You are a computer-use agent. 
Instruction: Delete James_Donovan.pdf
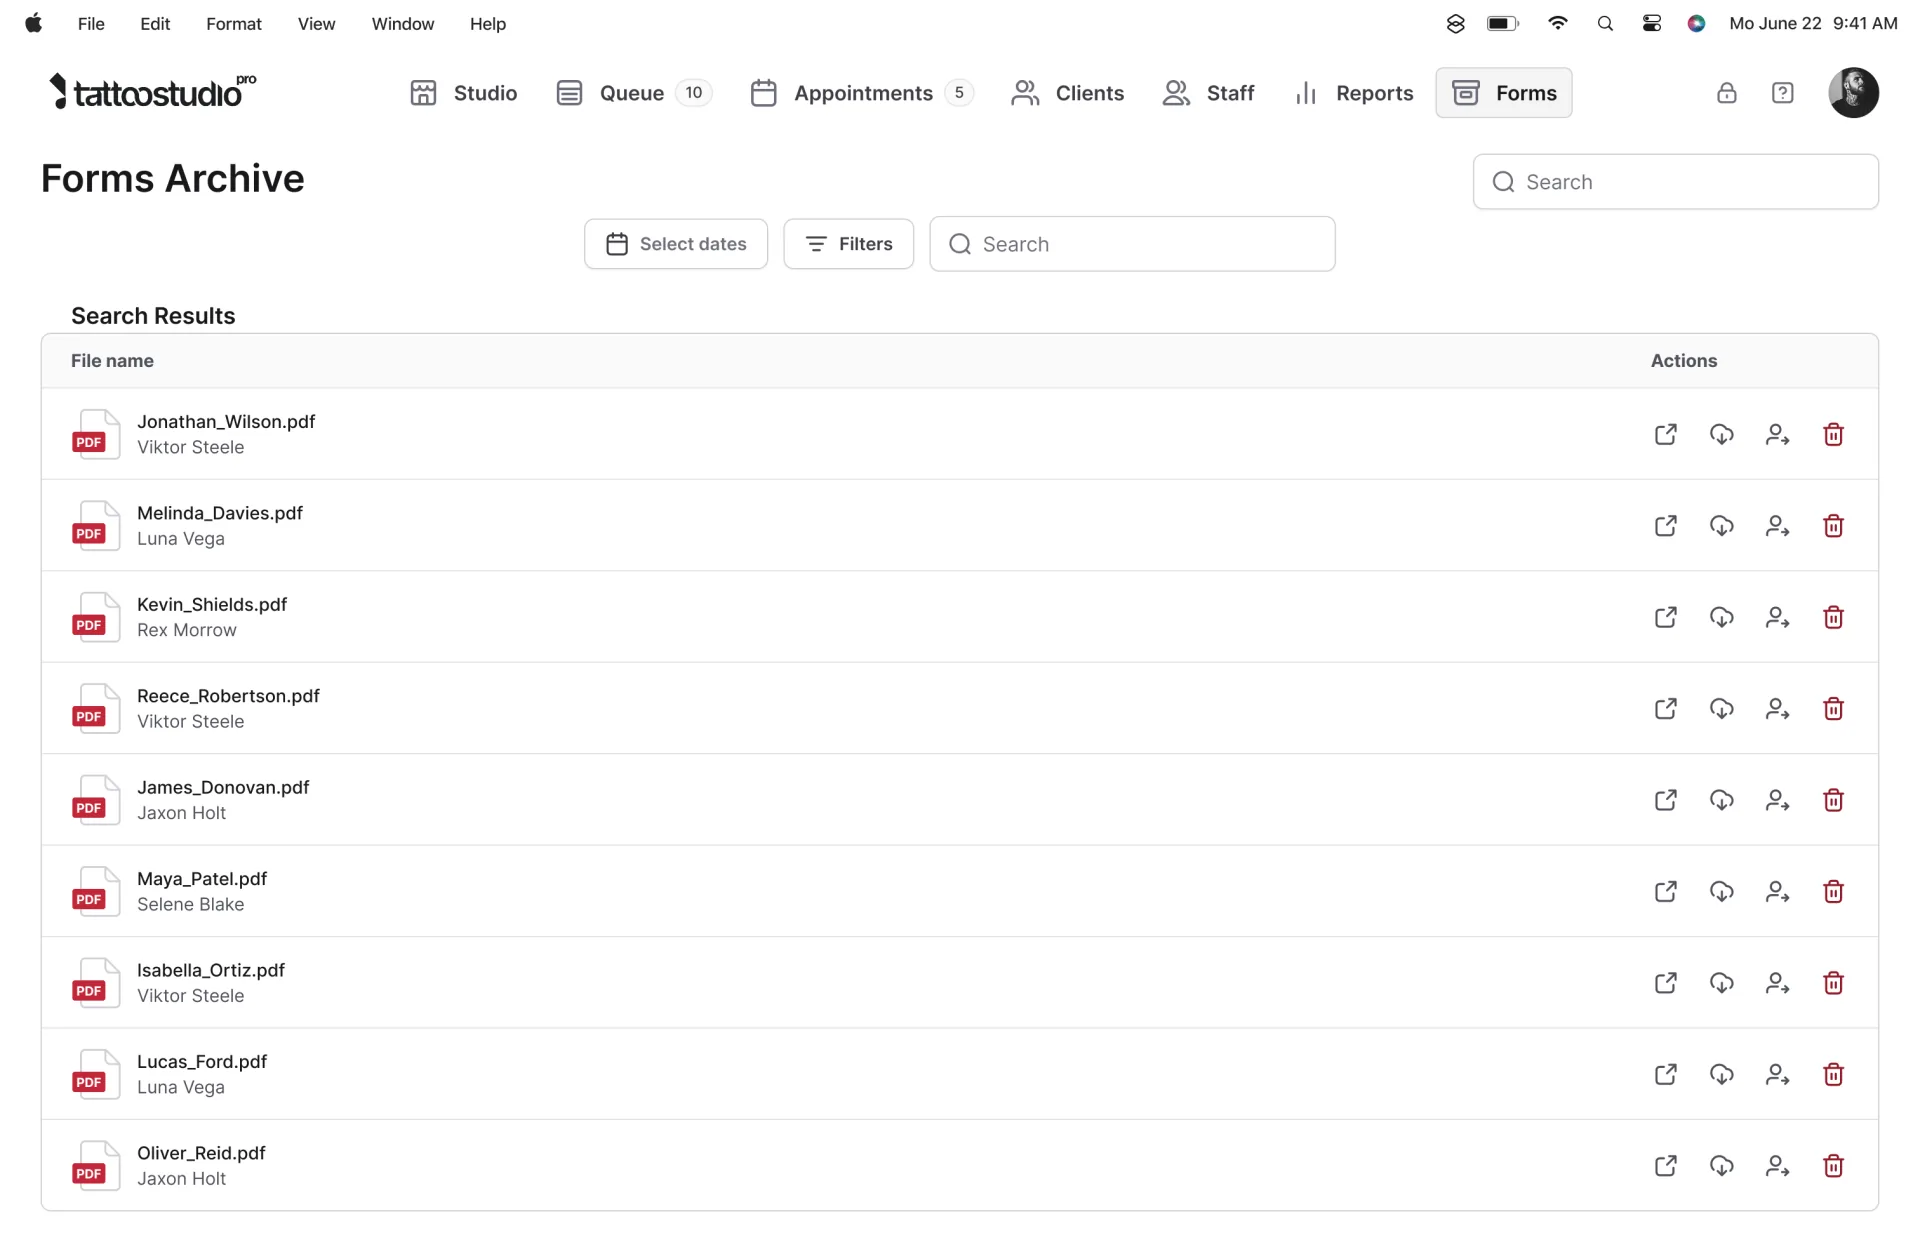1833,800
